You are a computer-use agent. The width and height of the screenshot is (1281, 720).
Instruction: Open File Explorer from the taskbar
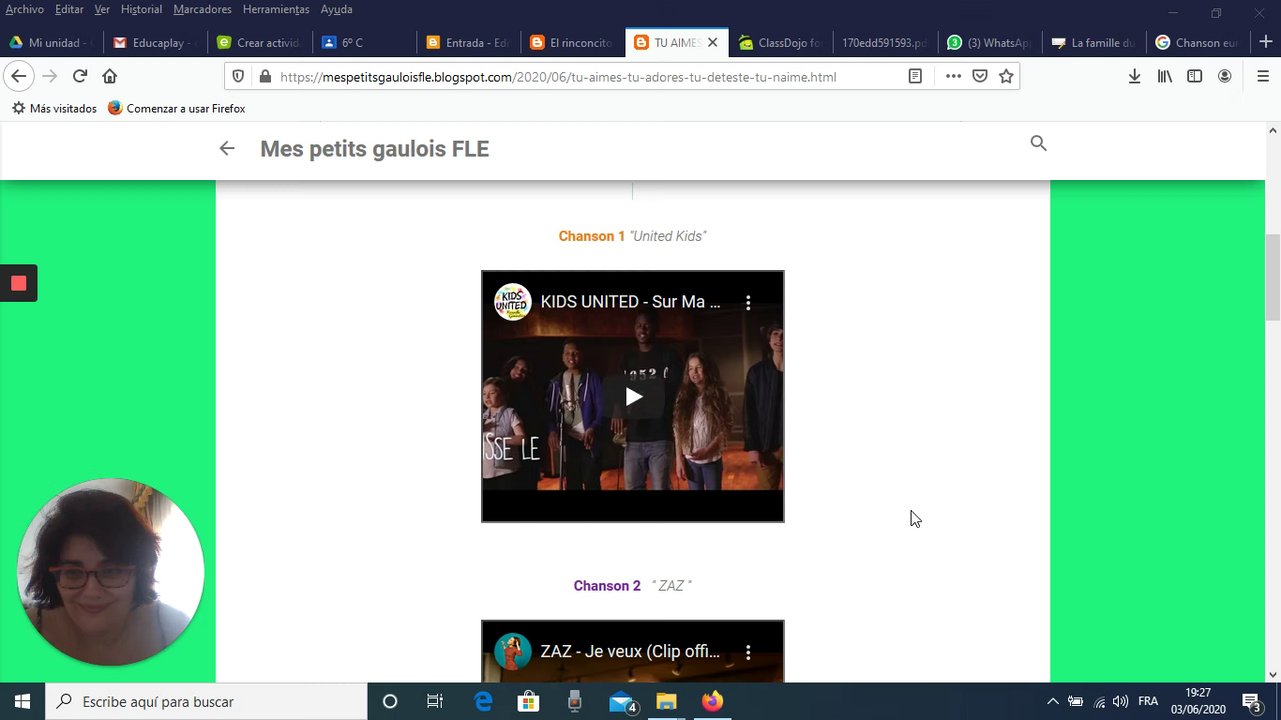[x=666, y=701]
